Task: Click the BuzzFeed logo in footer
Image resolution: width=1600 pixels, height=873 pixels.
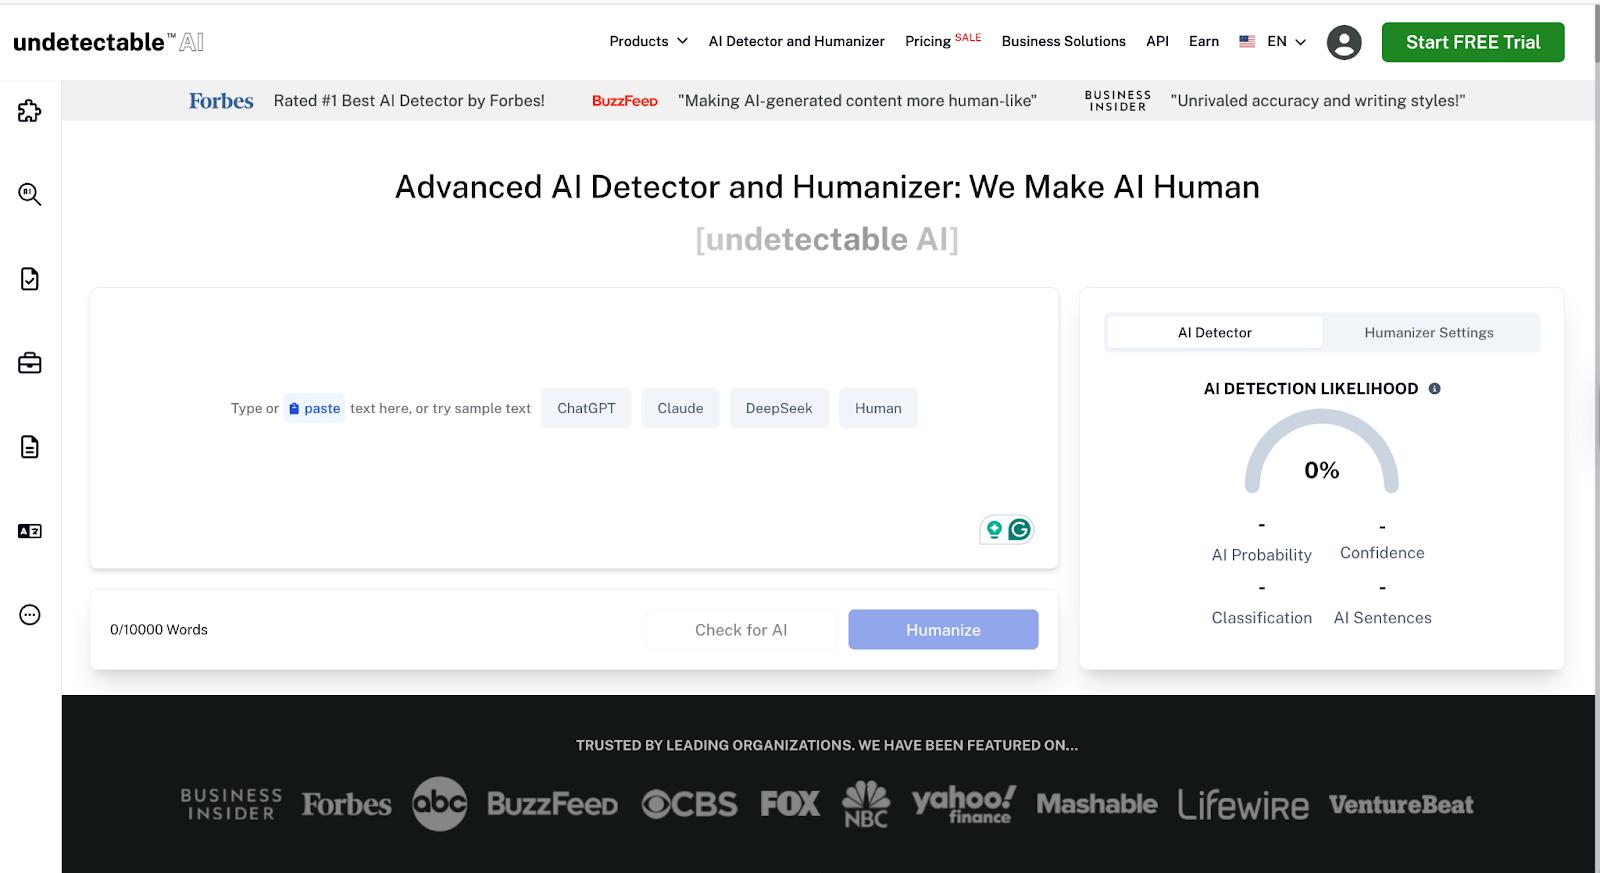Action: coord(552,804)
